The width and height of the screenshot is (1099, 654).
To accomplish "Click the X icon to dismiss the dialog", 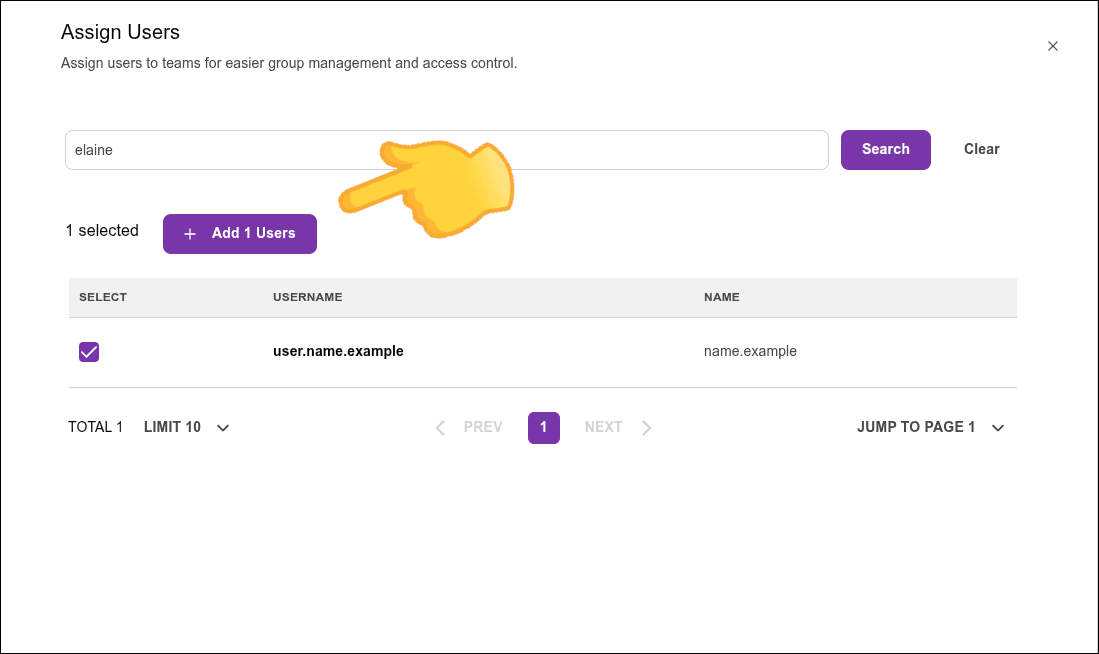I will (x=1053, y=46).
